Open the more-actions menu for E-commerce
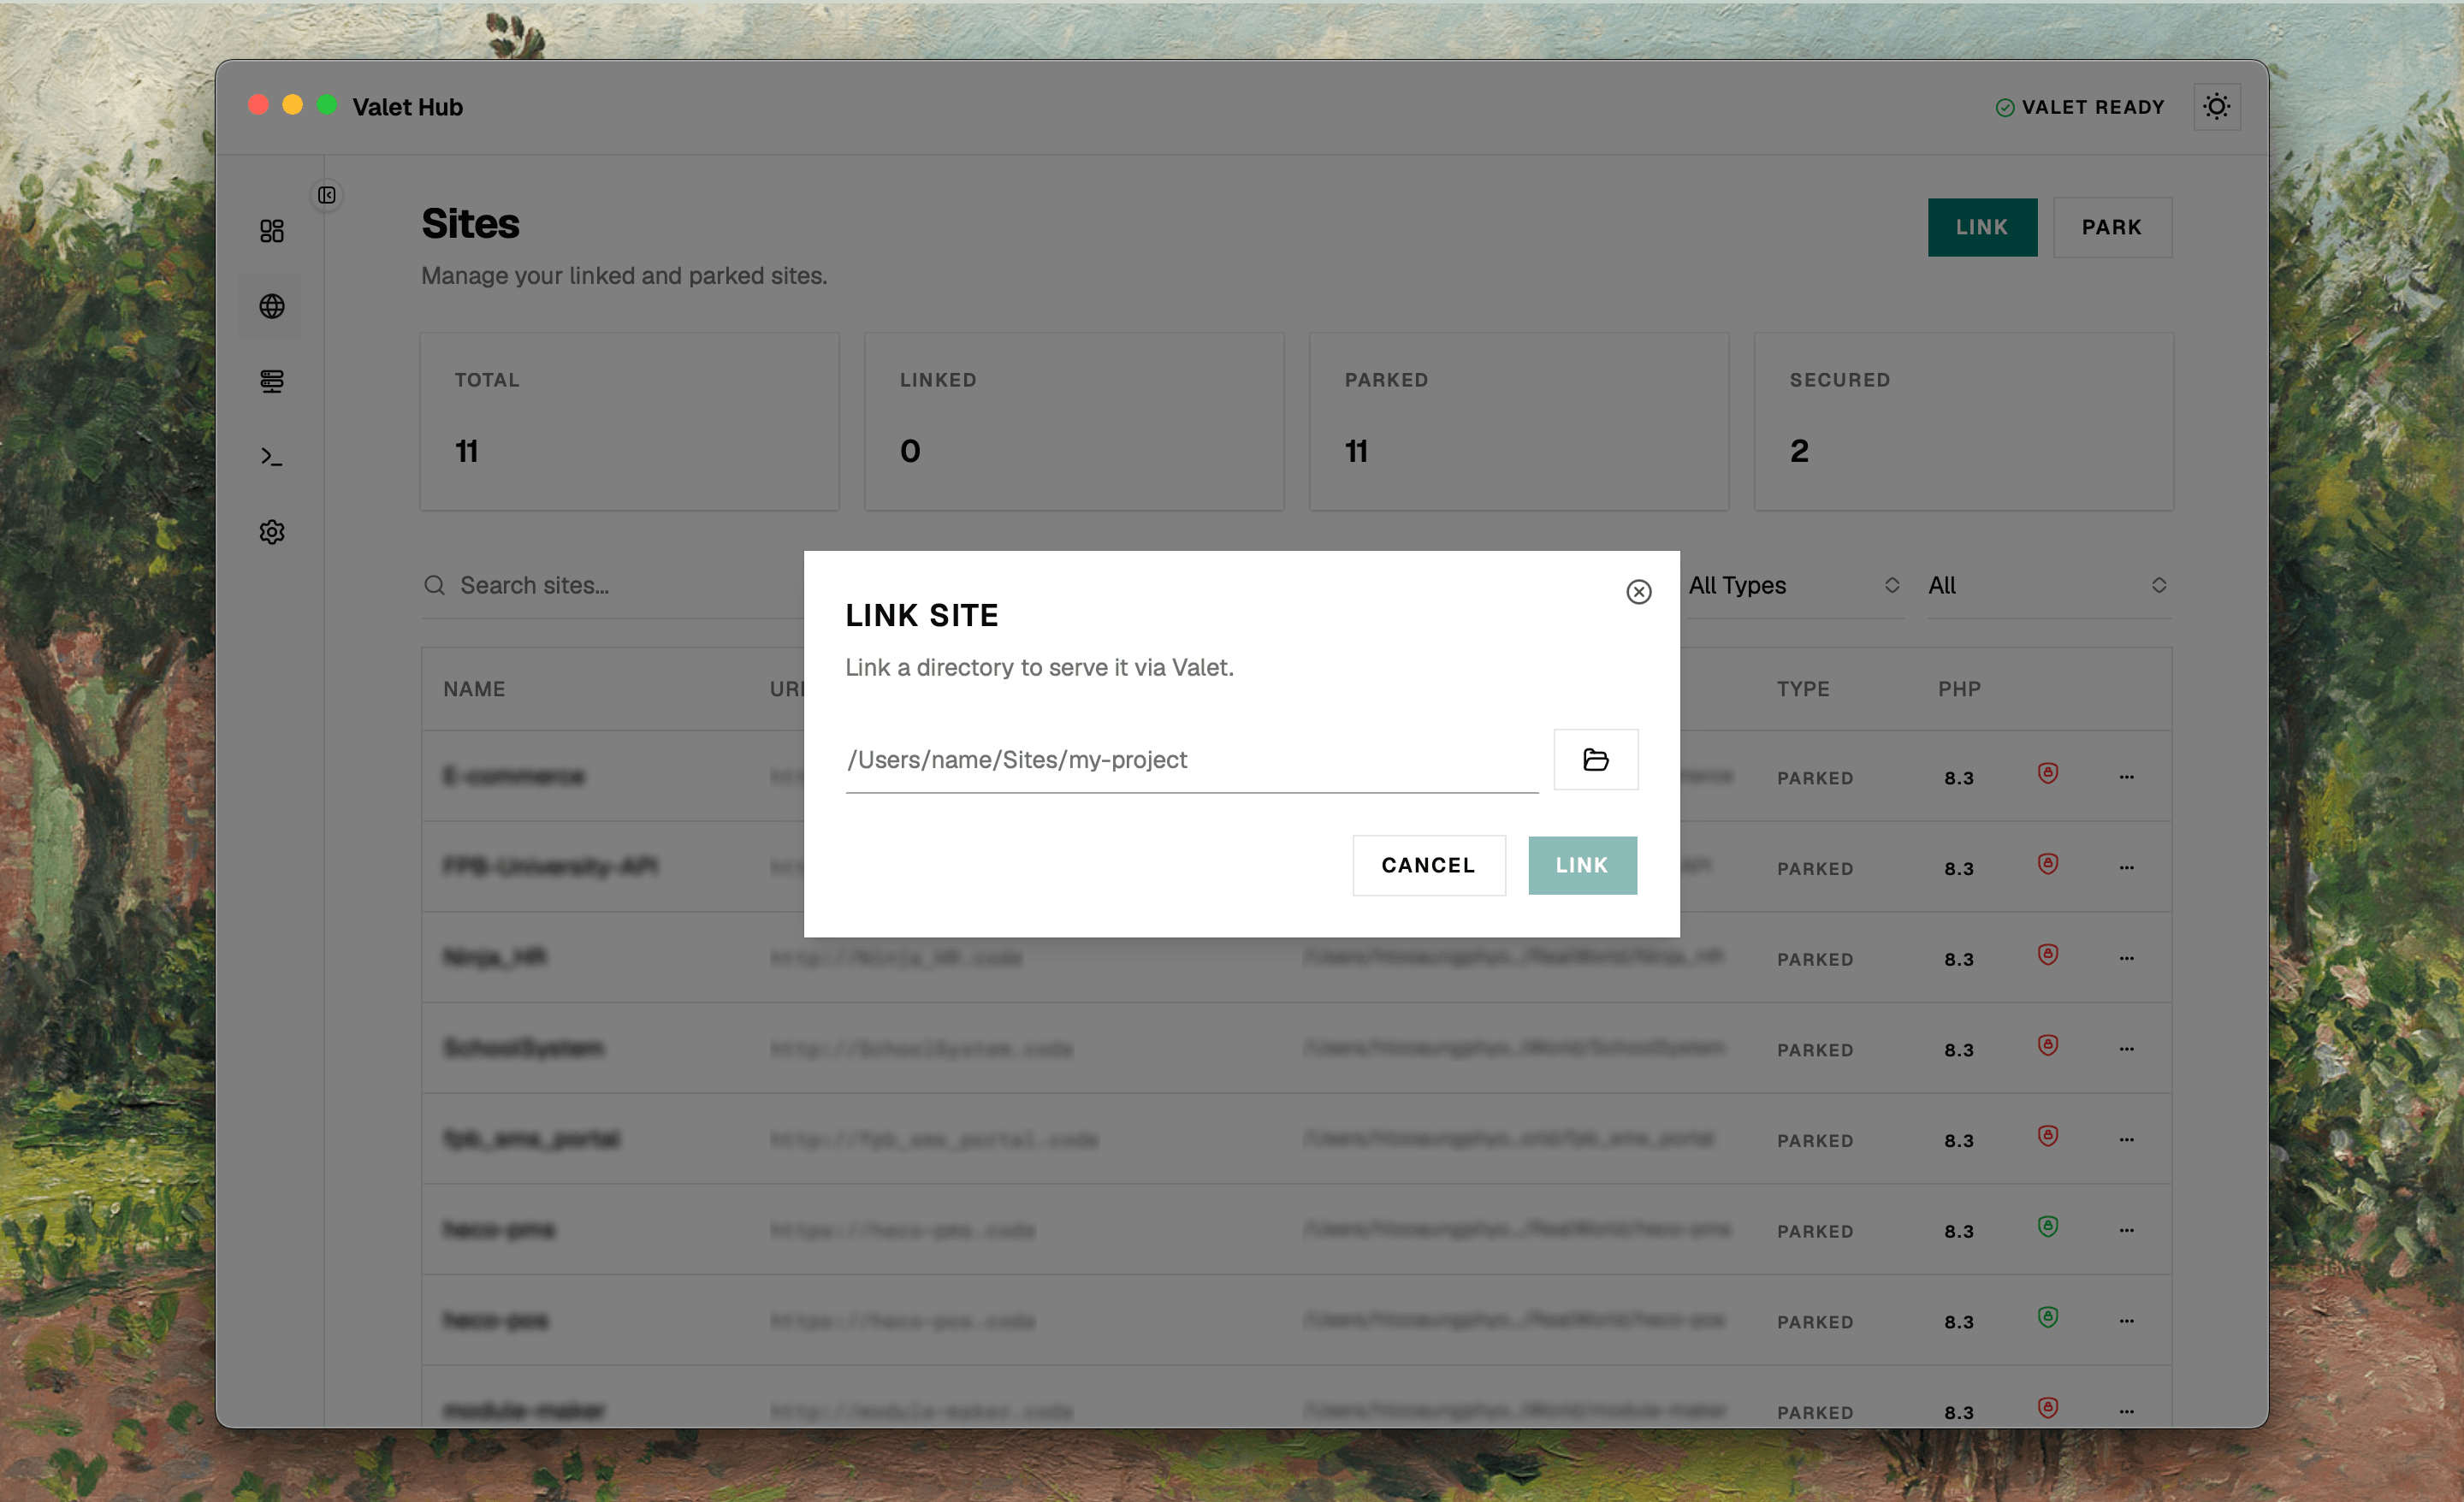Image resolution: width=2464 pixels, height=1502 pixels. pos(2127,777)
